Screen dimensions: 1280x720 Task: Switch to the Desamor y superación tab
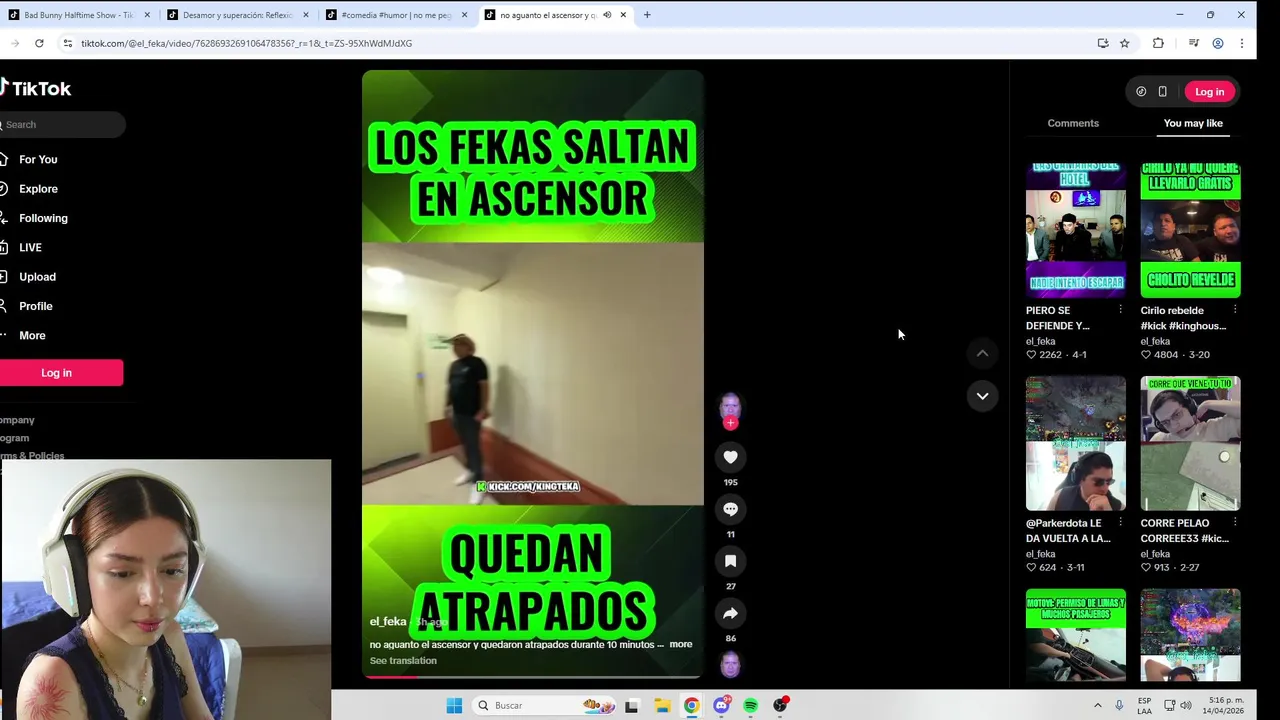[237, 15]
